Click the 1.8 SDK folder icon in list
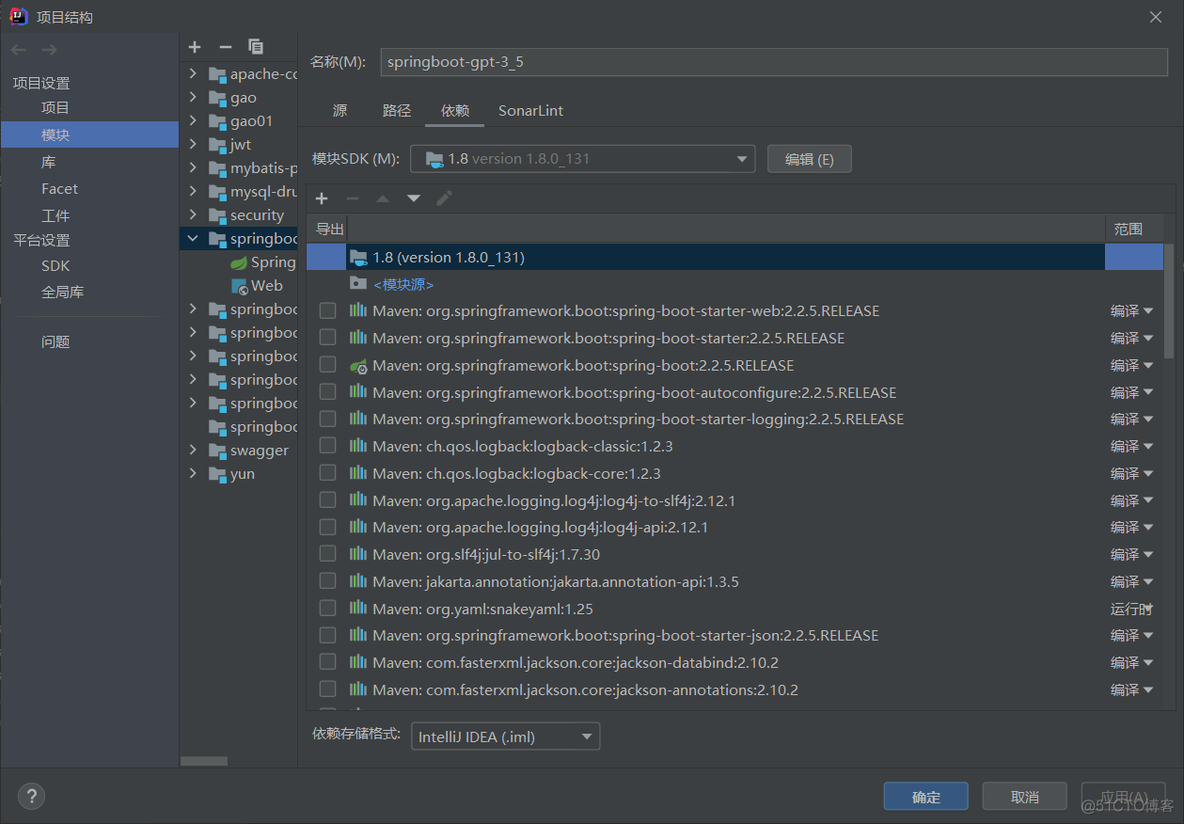The height and width of the screenshot is (824, 1184). [x=359, y=258]
